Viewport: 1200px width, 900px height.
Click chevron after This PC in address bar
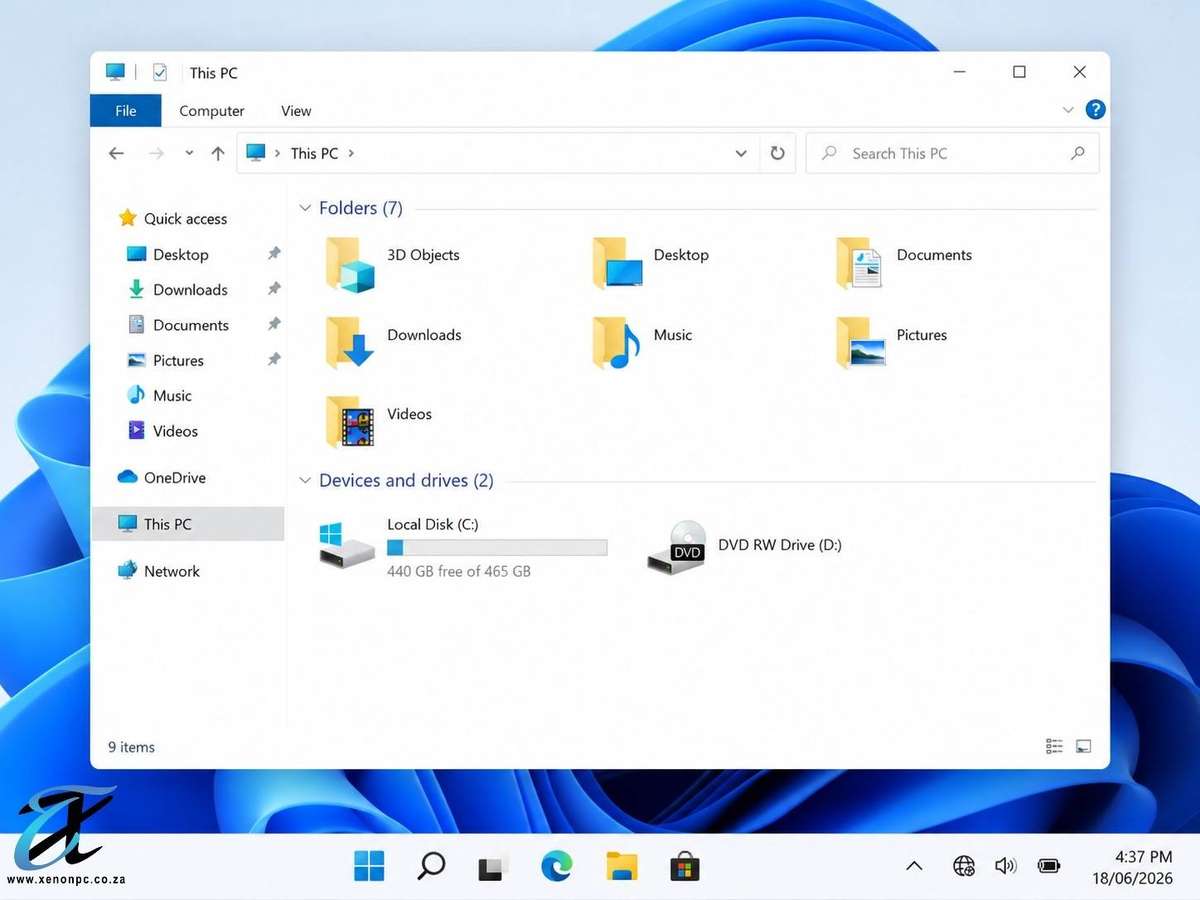click(x=351, y=153)
